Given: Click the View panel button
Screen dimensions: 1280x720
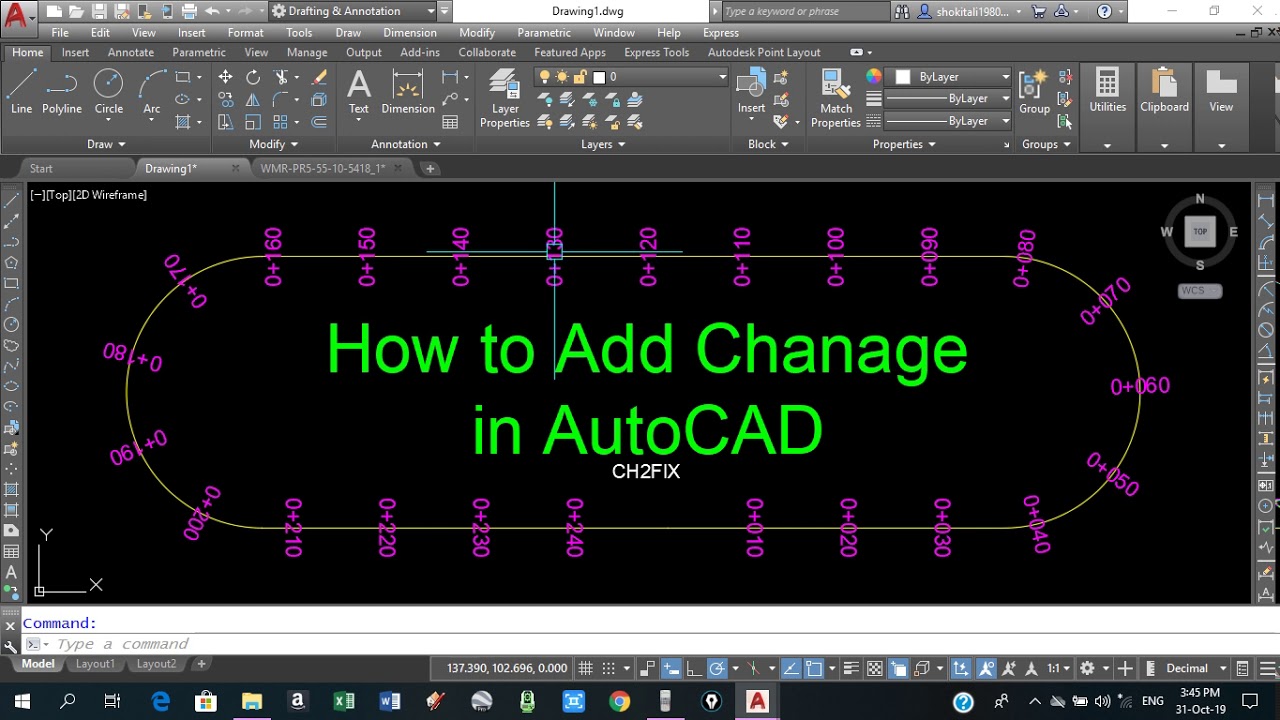Looking at the screenshot, I should point(1221,92).
